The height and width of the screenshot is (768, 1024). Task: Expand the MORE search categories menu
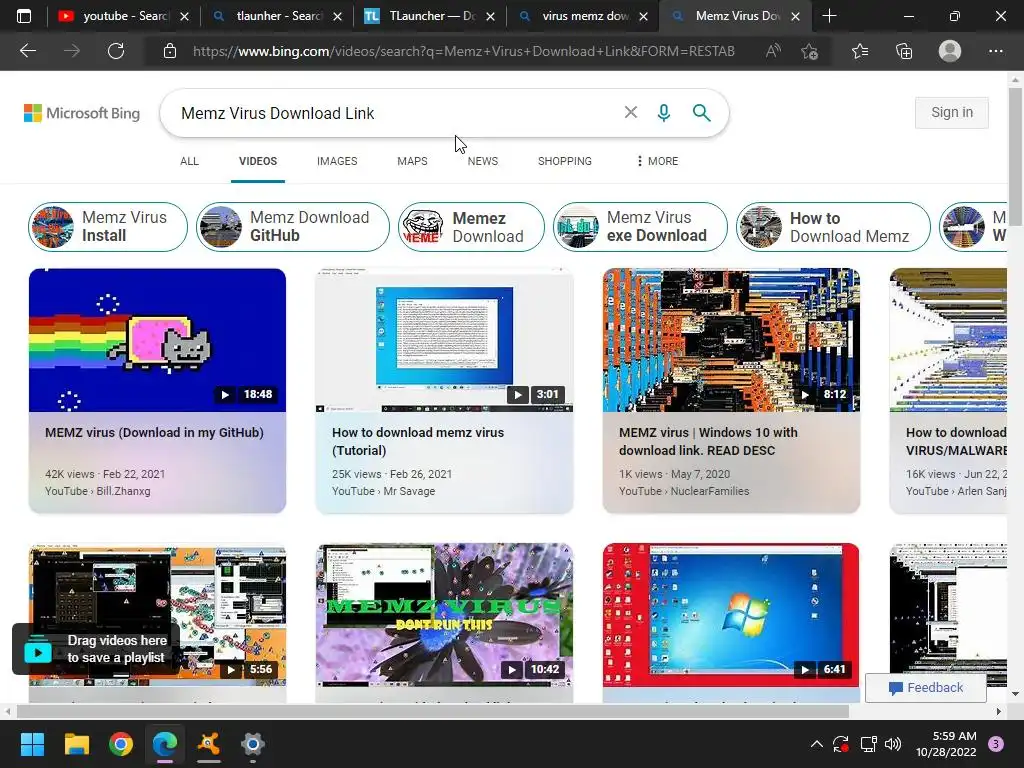(x=657, y=161)
